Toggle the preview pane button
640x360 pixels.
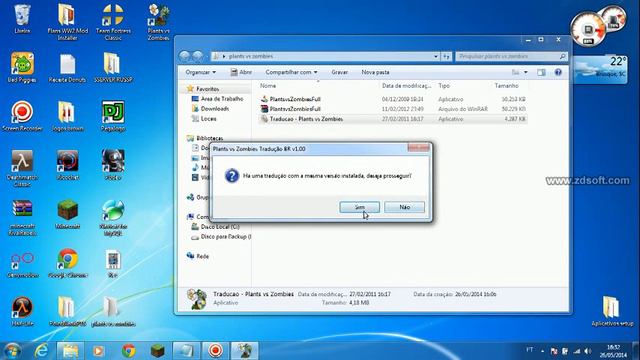coord(541,72)
